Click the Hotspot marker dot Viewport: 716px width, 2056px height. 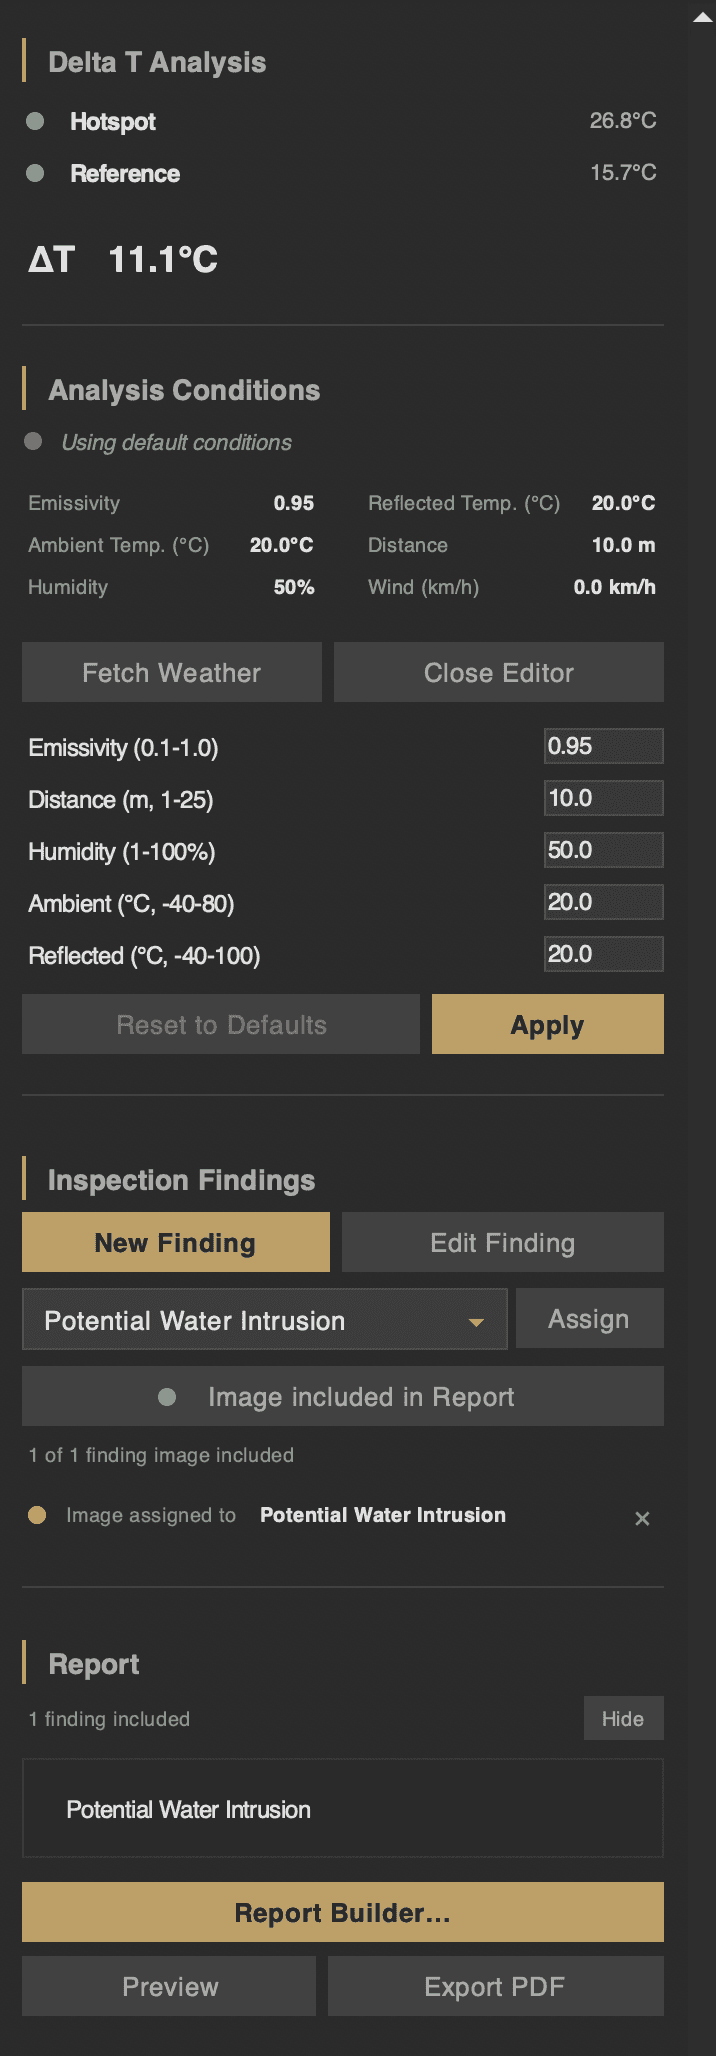tap(35, 121)
